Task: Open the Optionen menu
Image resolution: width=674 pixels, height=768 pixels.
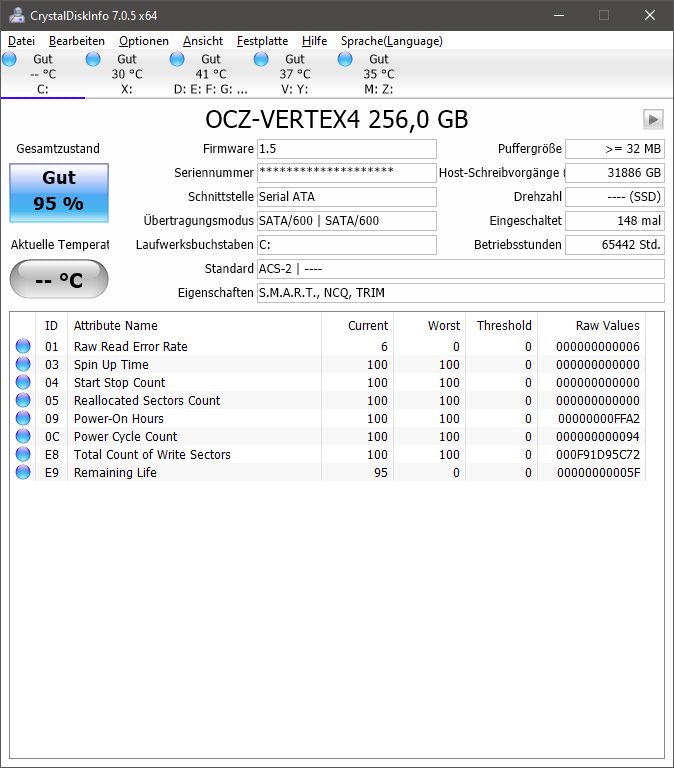Action: coord(144,41)
